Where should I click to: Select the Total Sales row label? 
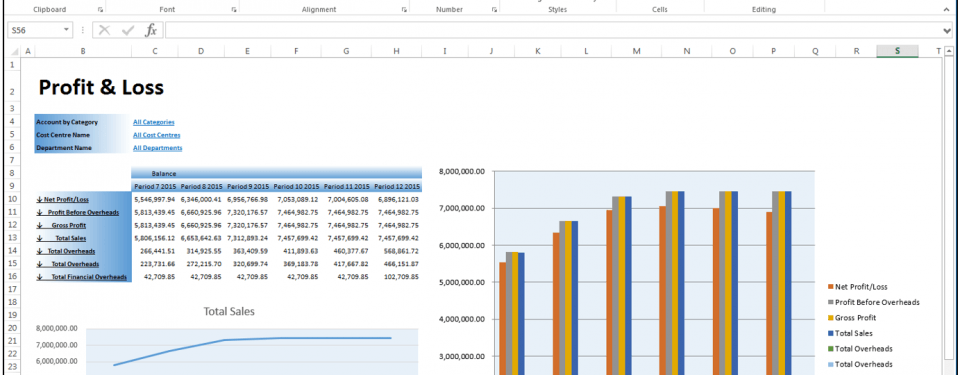70,238
